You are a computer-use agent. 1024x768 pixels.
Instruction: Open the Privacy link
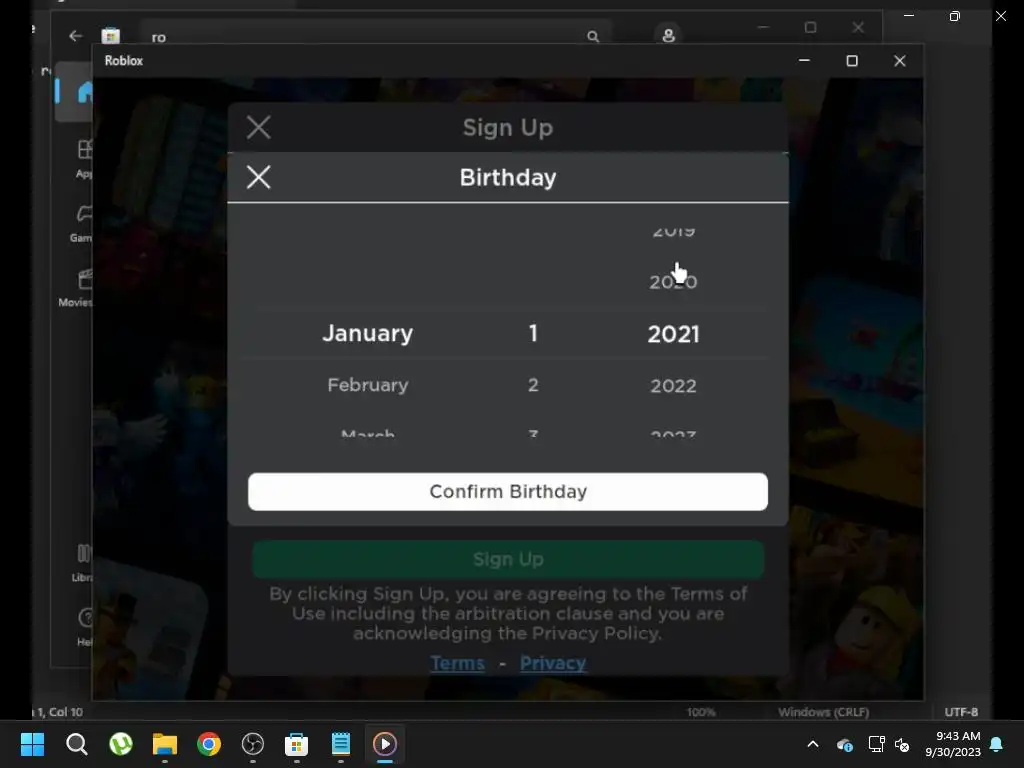(552, 663)
